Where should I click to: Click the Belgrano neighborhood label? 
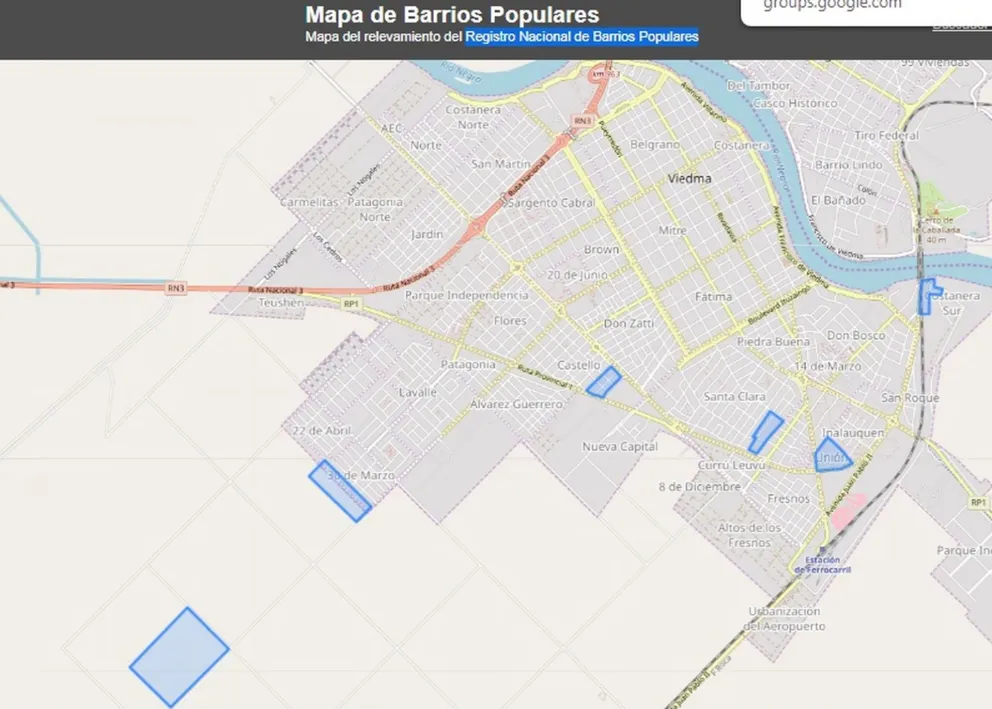click(x=655, y=144)
